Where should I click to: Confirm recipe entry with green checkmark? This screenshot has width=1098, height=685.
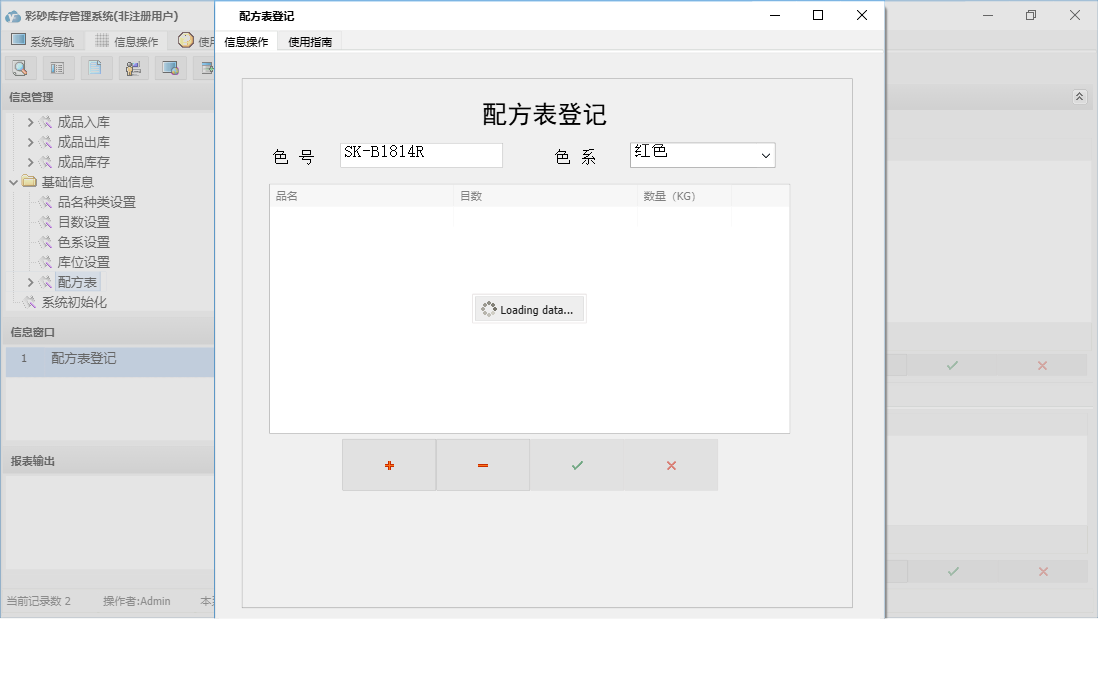[576, 464]
